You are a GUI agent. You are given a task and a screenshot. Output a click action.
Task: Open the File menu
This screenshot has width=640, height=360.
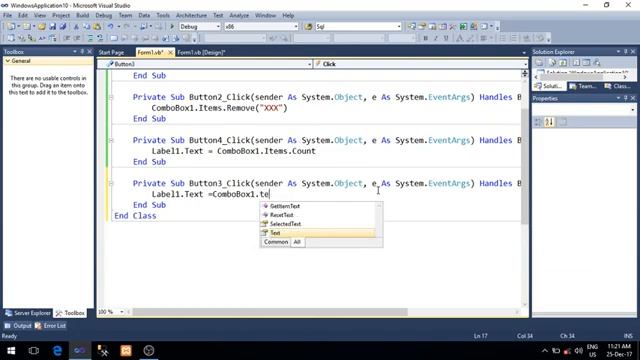pyautogui.click(x=7, y=16)
